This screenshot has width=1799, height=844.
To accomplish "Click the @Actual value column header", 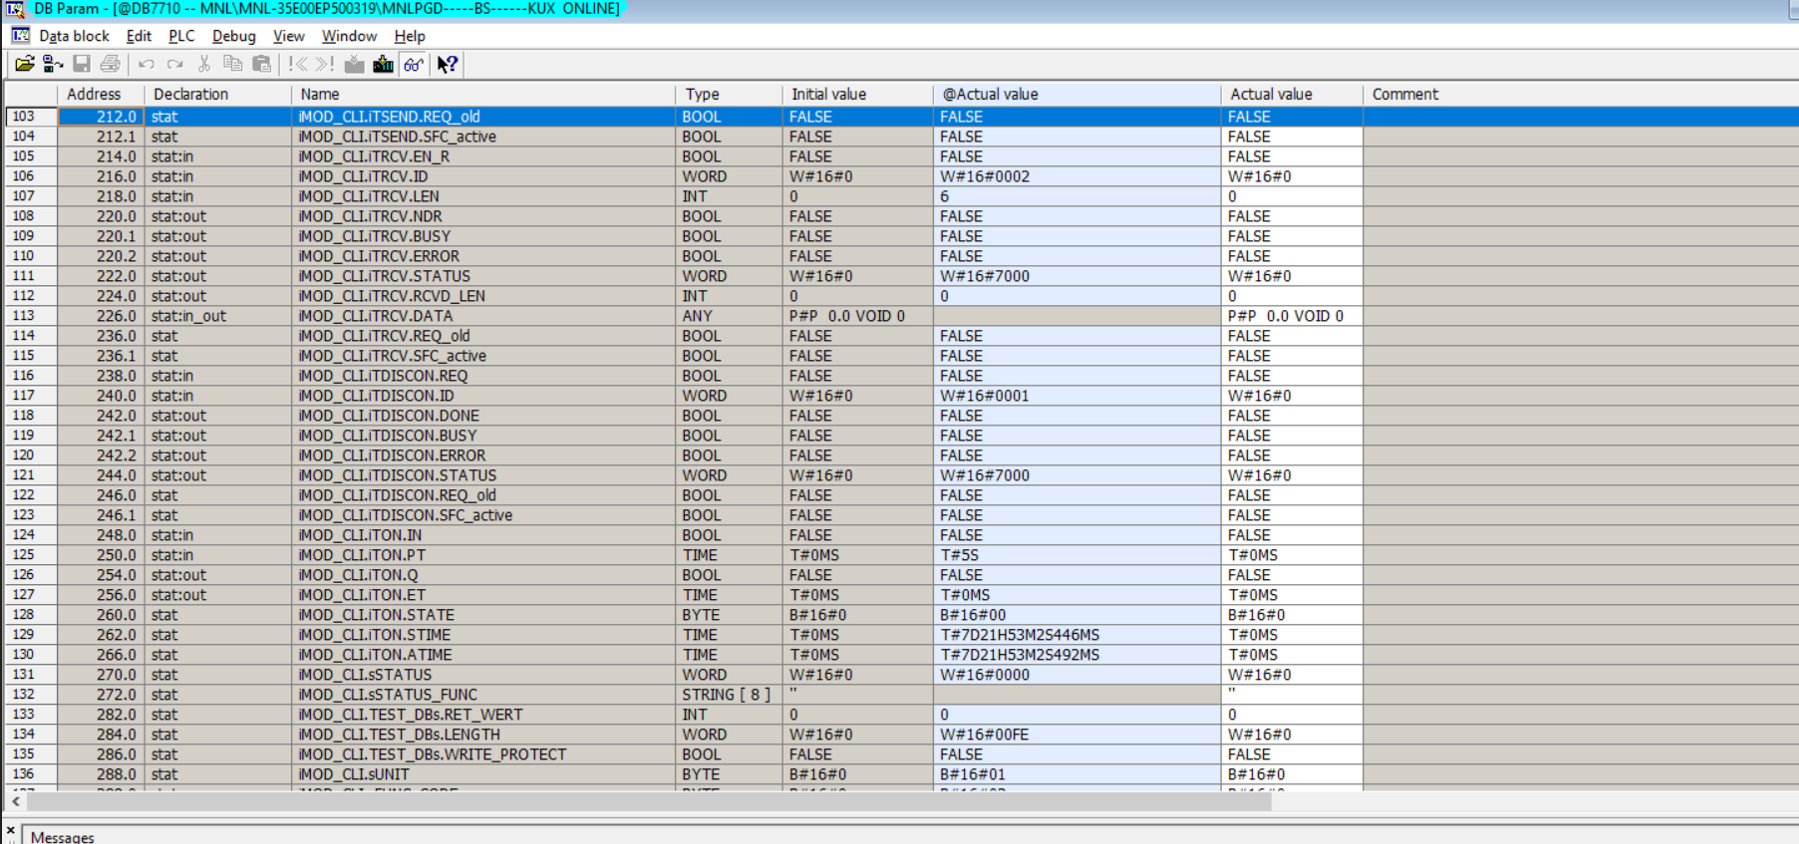I will pos(990,94).
